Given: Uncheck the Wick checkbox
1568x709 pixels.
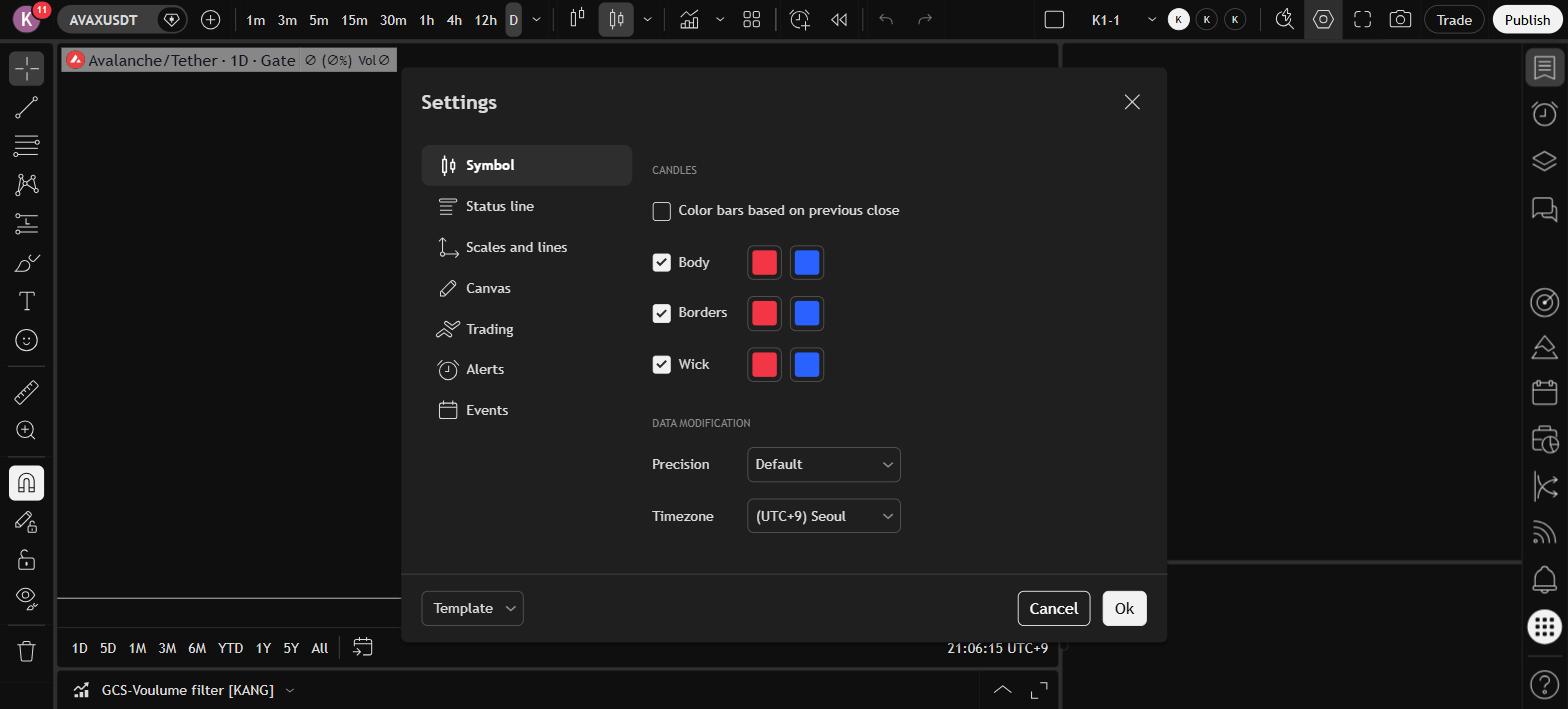Looking at the screenshot, I should coord(661,364).
